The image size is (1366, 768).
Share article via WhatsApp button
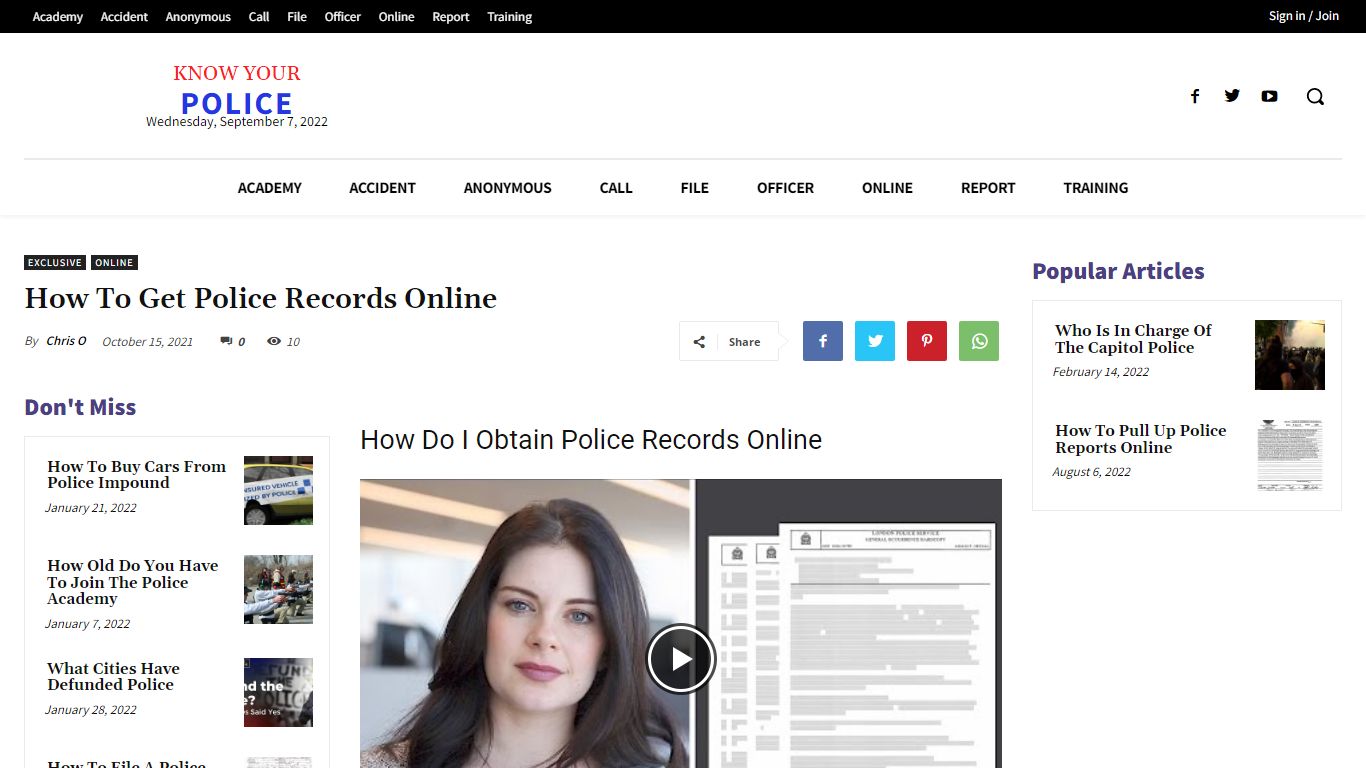pyautogui.click(x=979, y=341)
